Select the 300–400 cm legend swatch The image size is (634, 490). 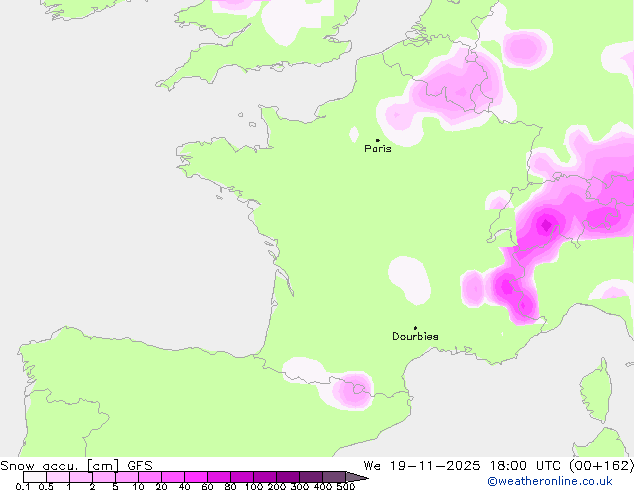[x=311, y=477]
